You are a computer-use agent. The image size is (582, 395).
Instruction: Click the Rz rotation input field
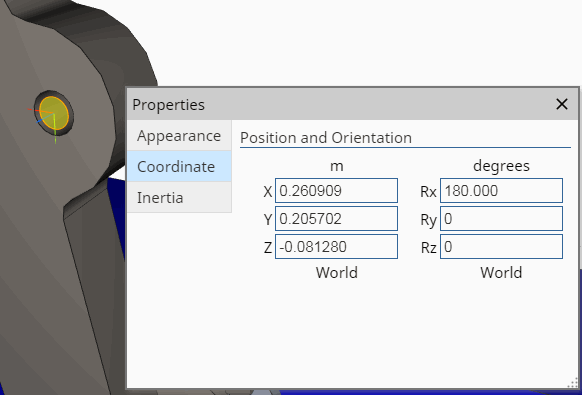point(501,246)
